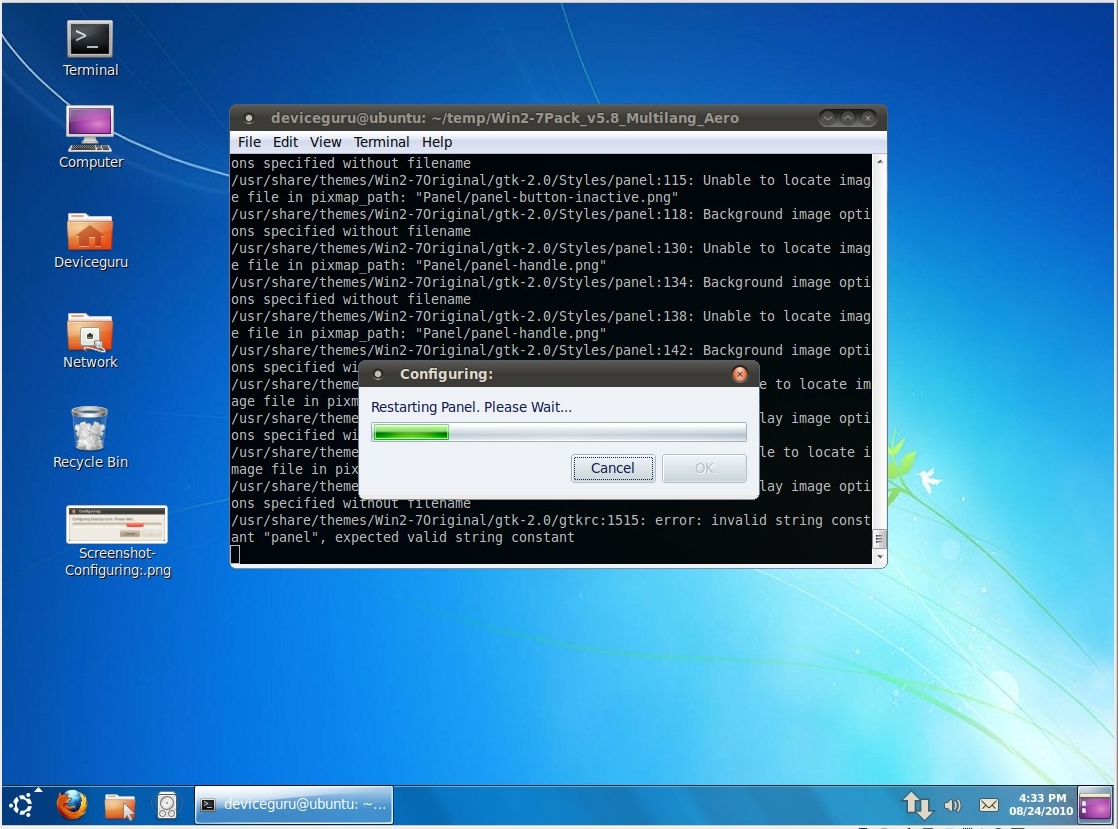Click the terminal scrollbar up arrow
Image resolution: width=1118 pixels, height=829 pixels.
(880, 162)
